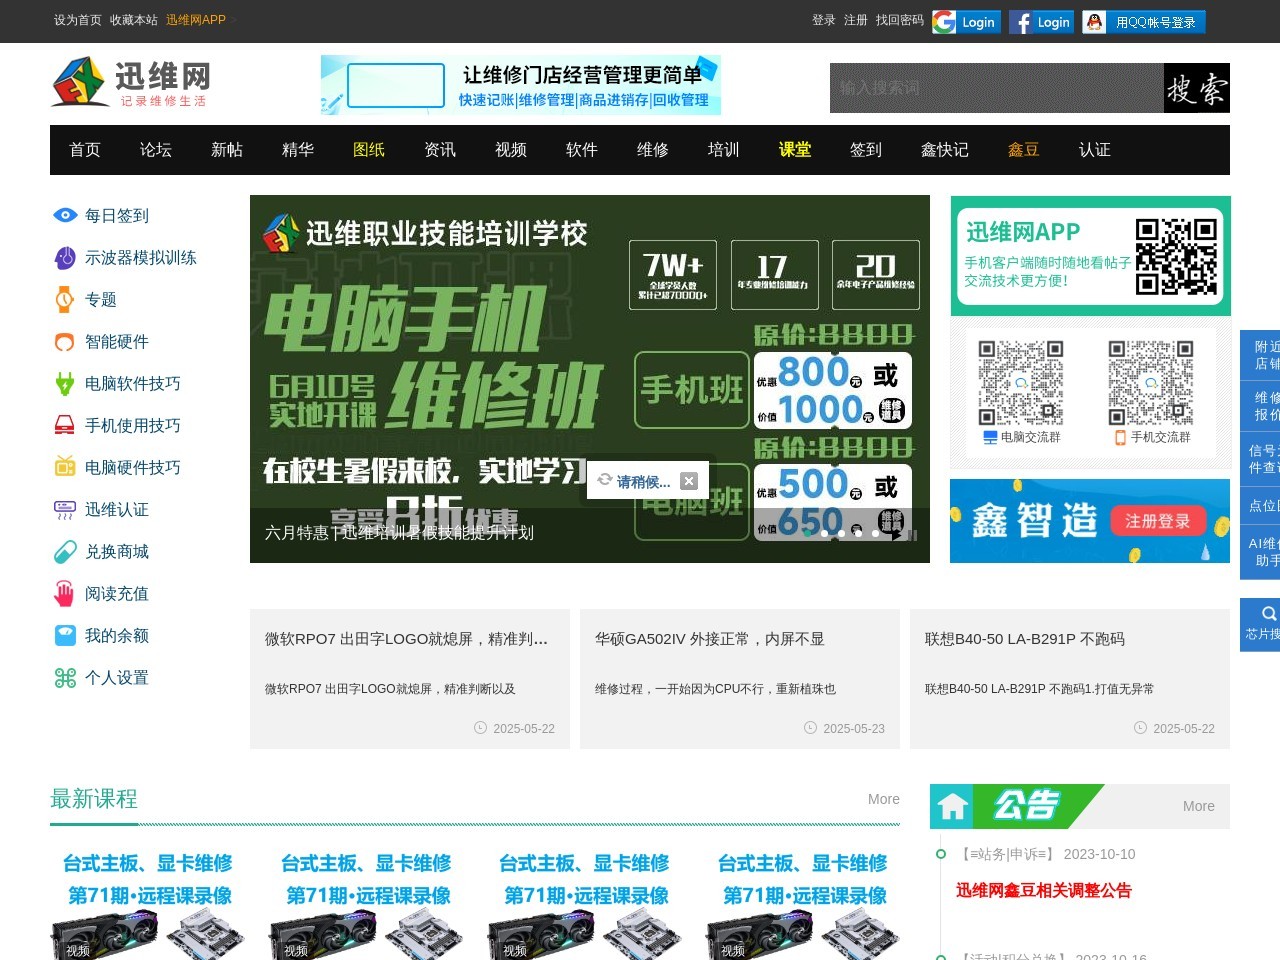This screenshot has height=960, width=1280.
Task: Open 培训 in the navigation bar
Action: pos(724,149)
